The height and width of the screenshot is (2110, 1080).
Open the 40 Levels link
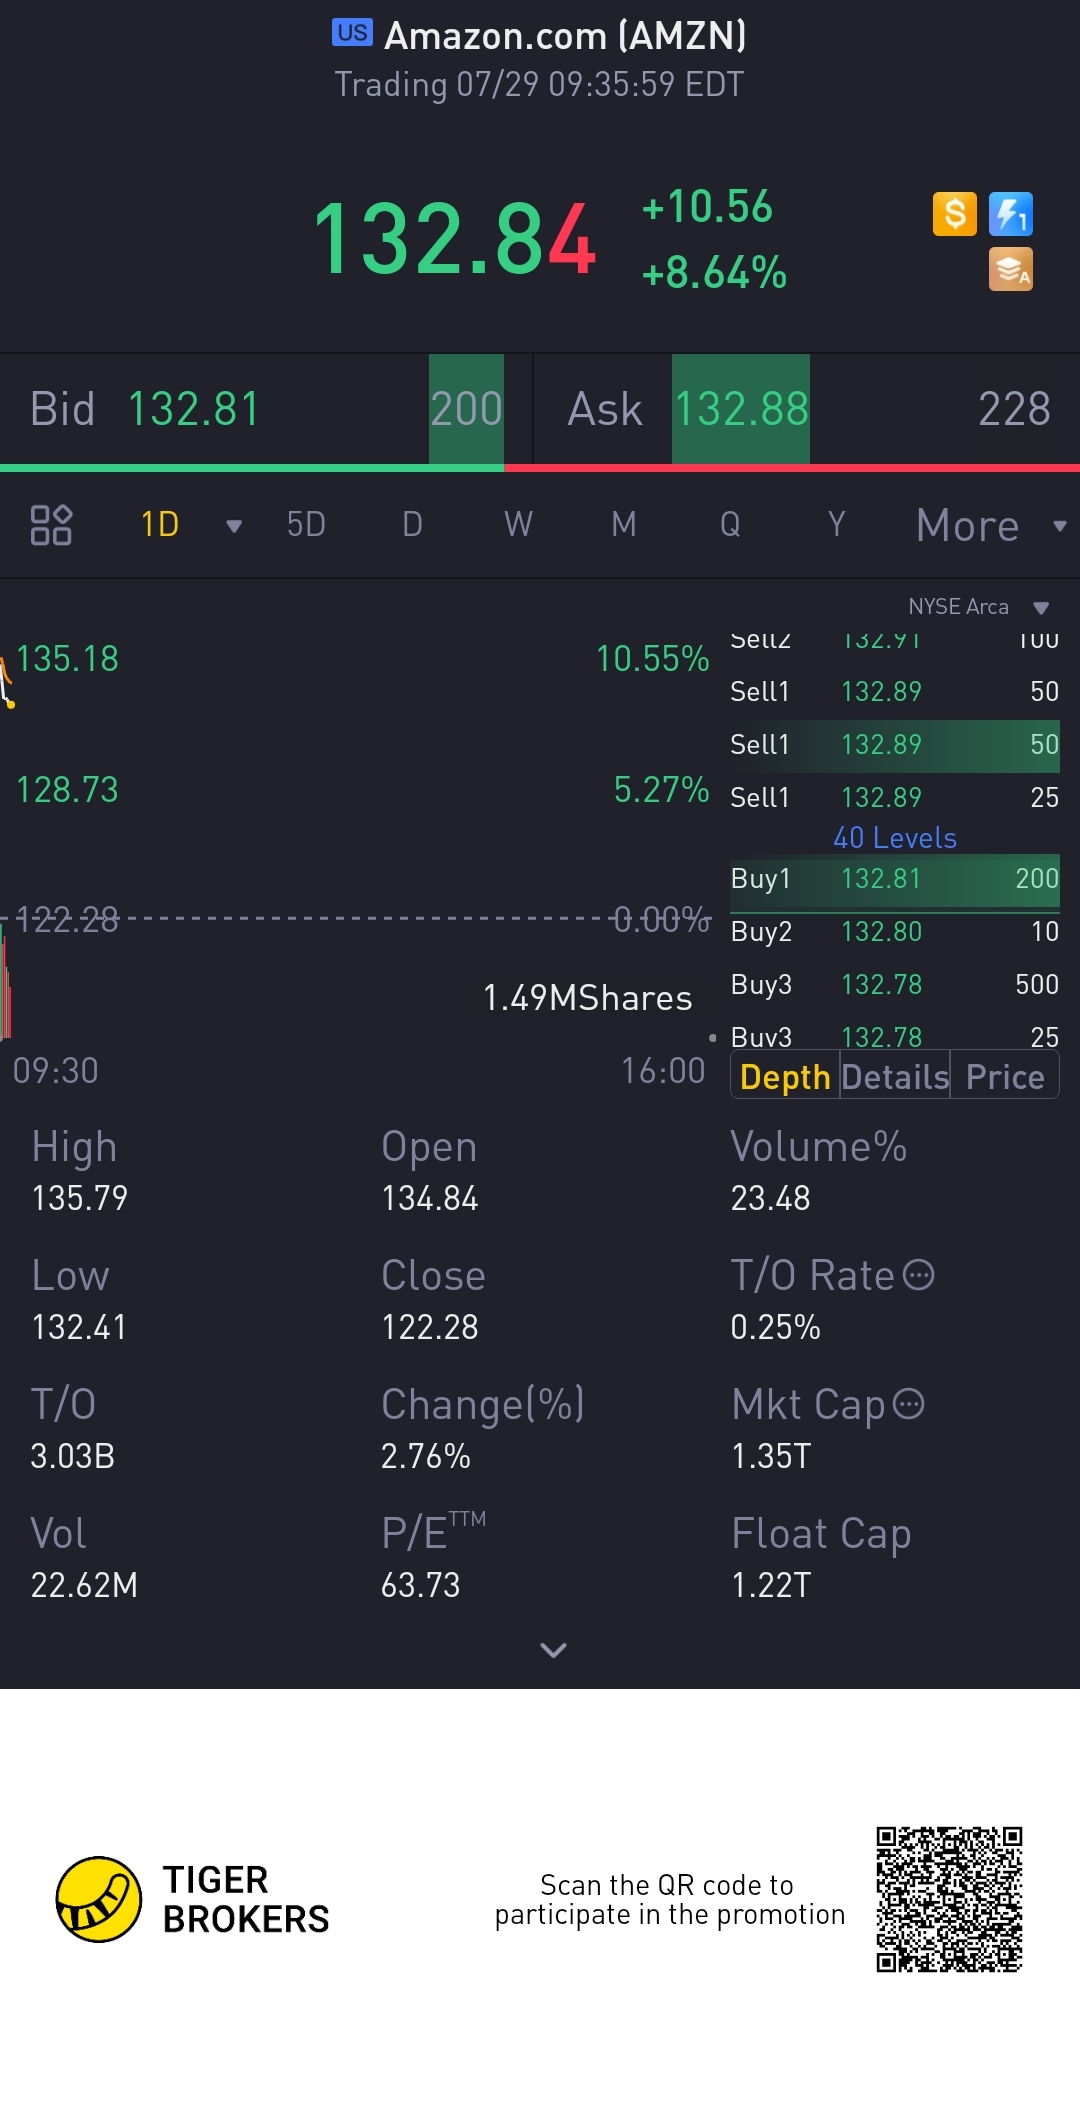pyautogui.click(x=895, y=838)
